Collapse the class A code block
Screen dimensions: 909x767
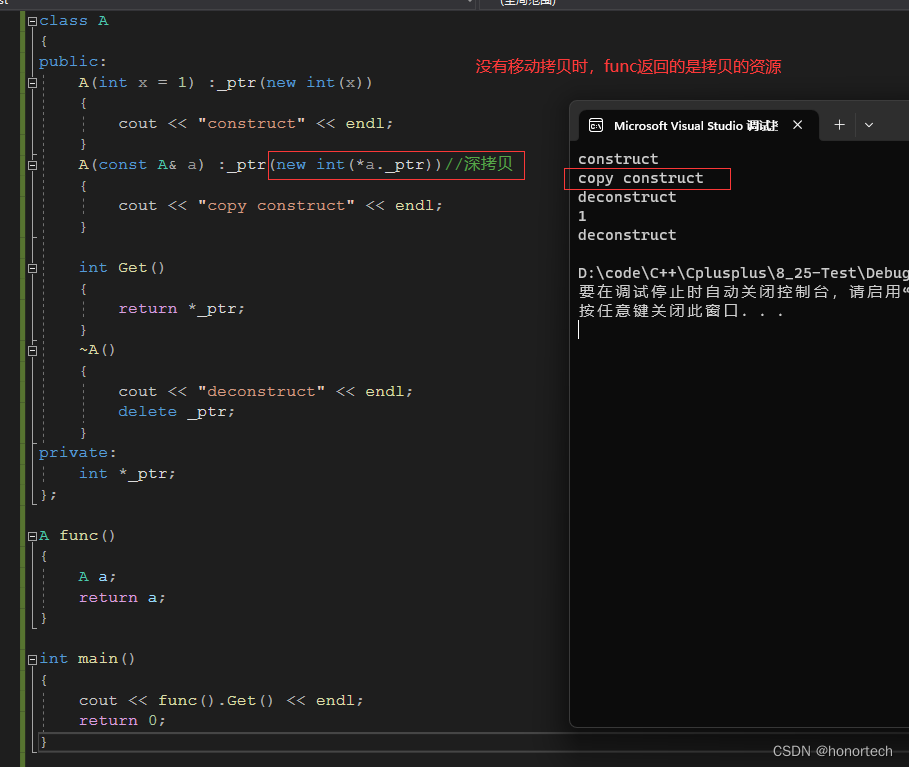(32, 21)
